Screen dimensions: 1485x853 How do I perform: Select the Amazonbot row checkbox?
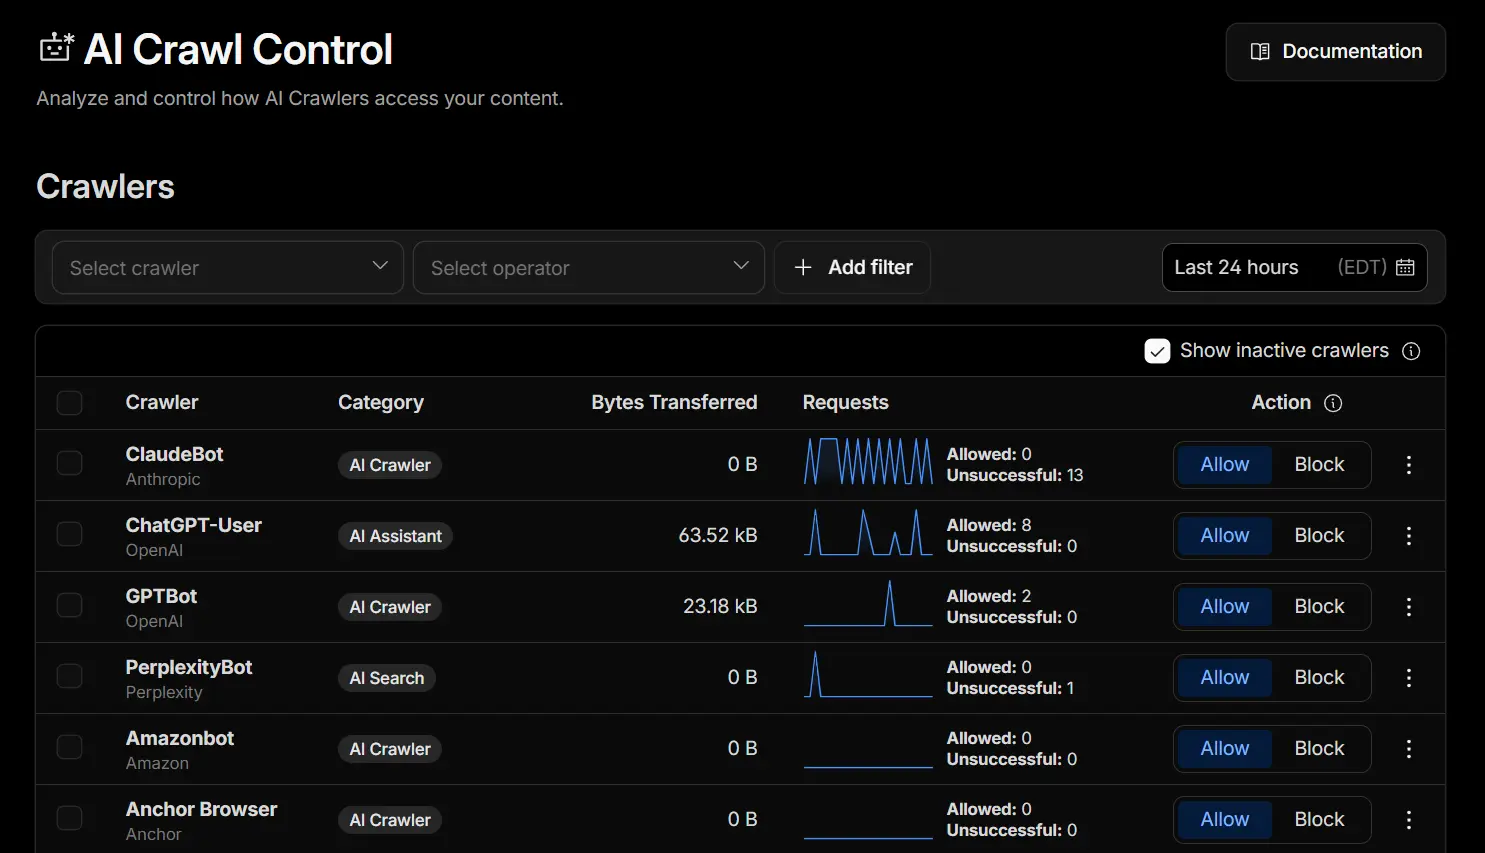[x=69, y=747]
